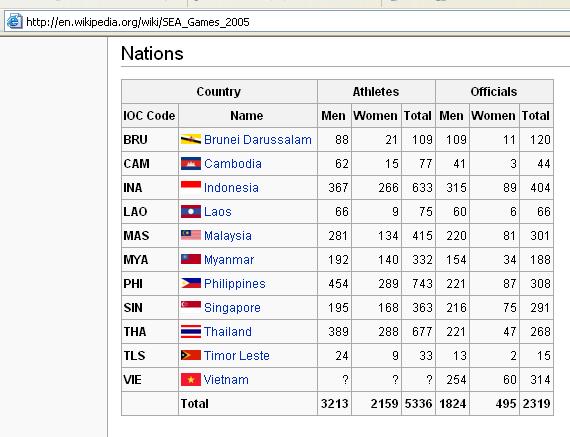Open the Cambodia country link
570x437 pixels.
click(x=233, y=164)
